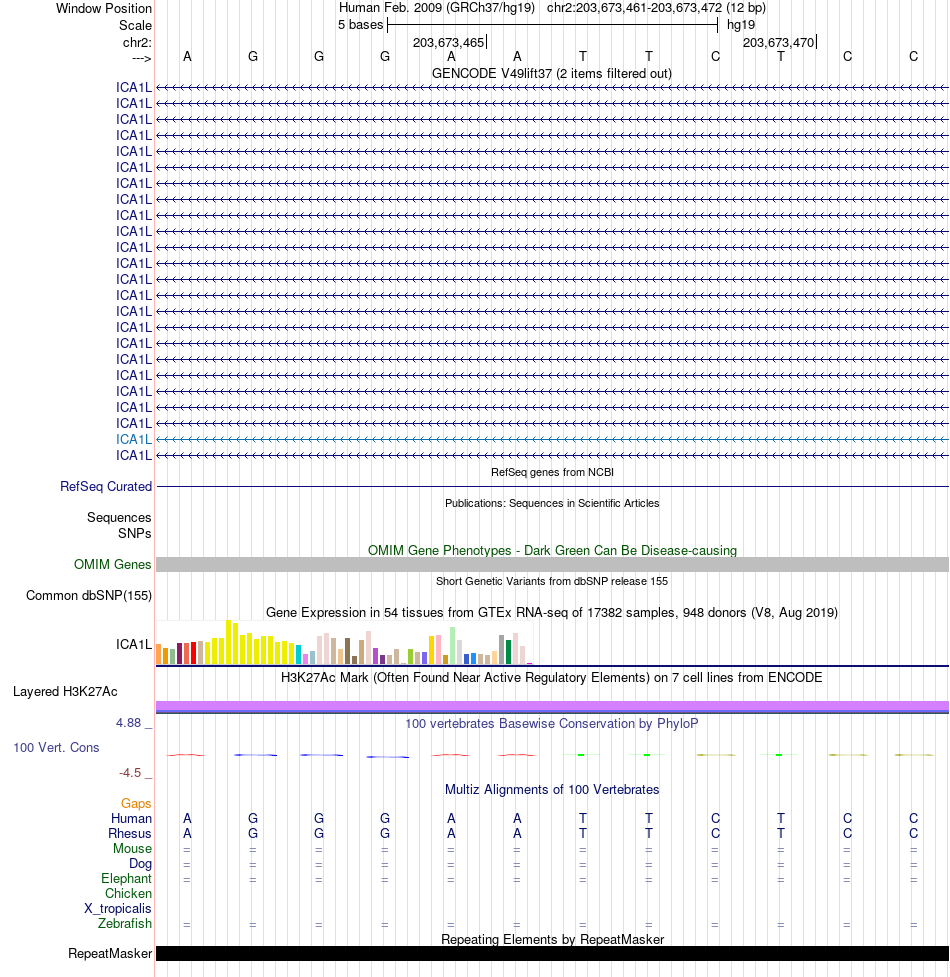Open the RefSeq genes from NCBI title
950x977 pixels.
(x=552, y=472)
